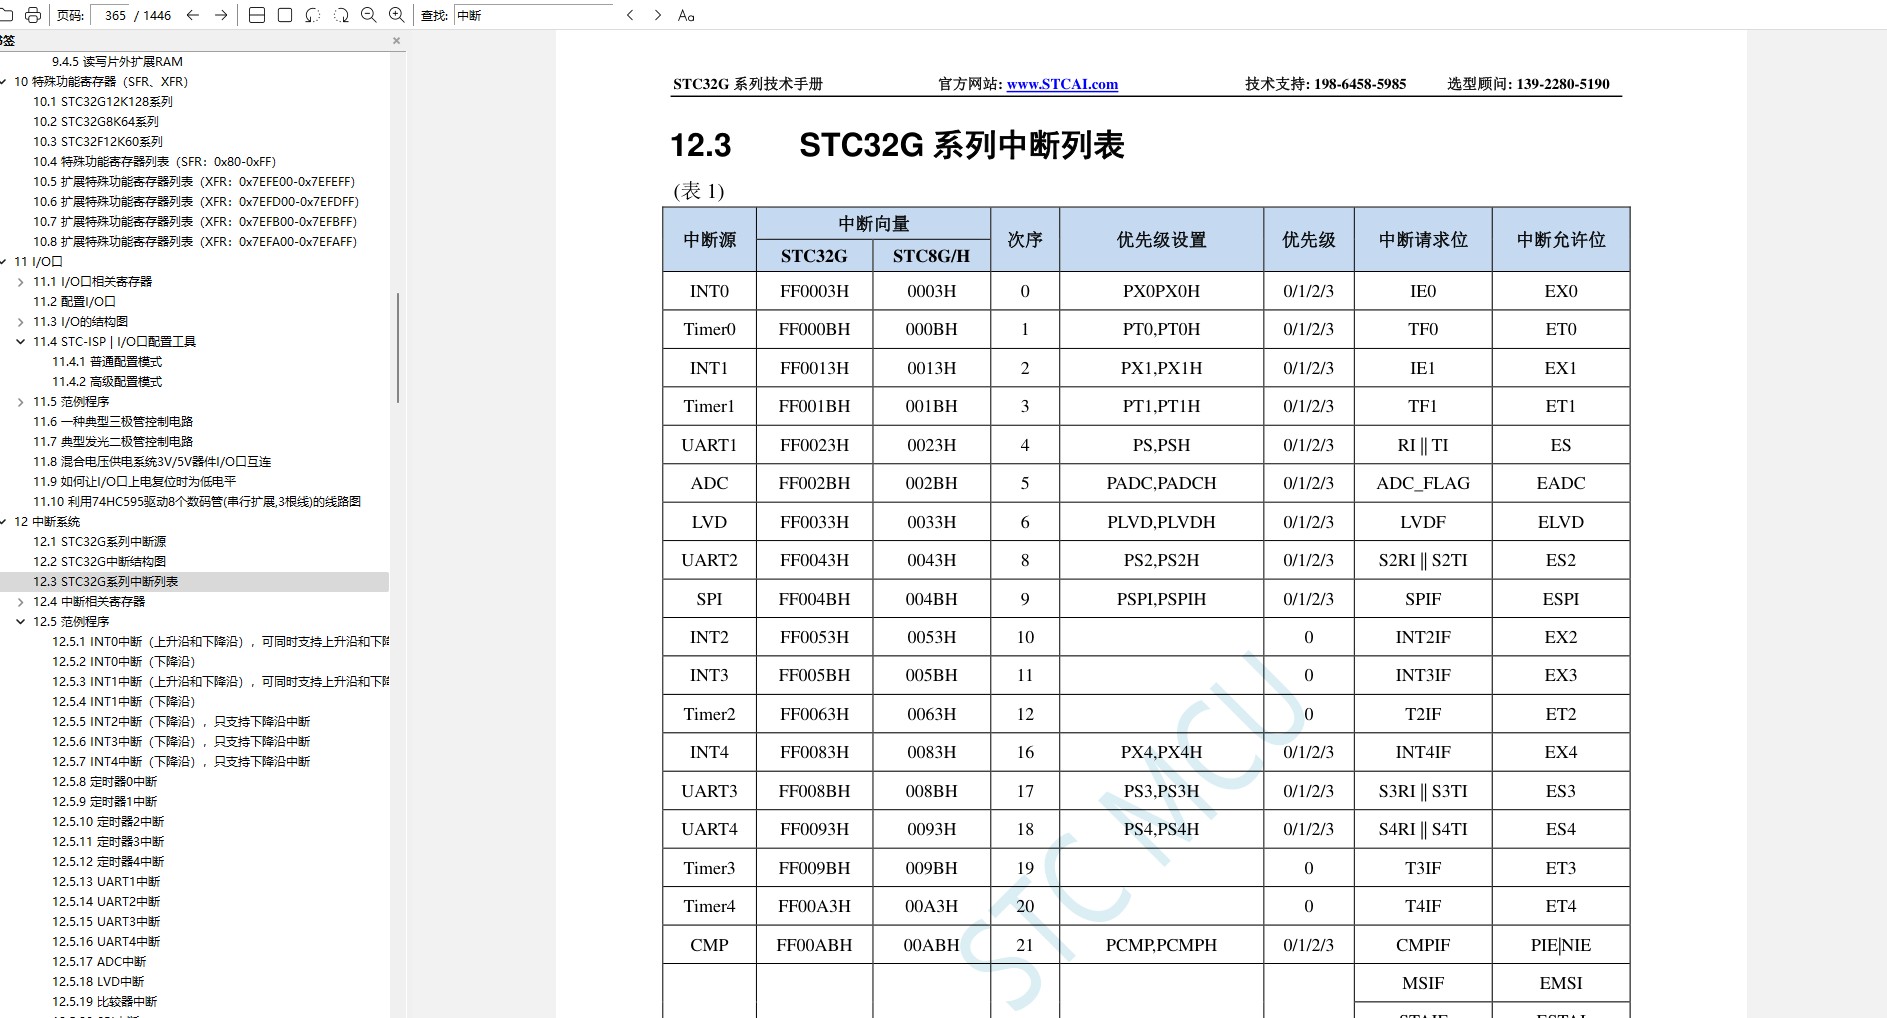This screenshot has width=1887, height=1018.
Task: Click the table cell S2RI || S2TI
Action: click(1423, 560)
